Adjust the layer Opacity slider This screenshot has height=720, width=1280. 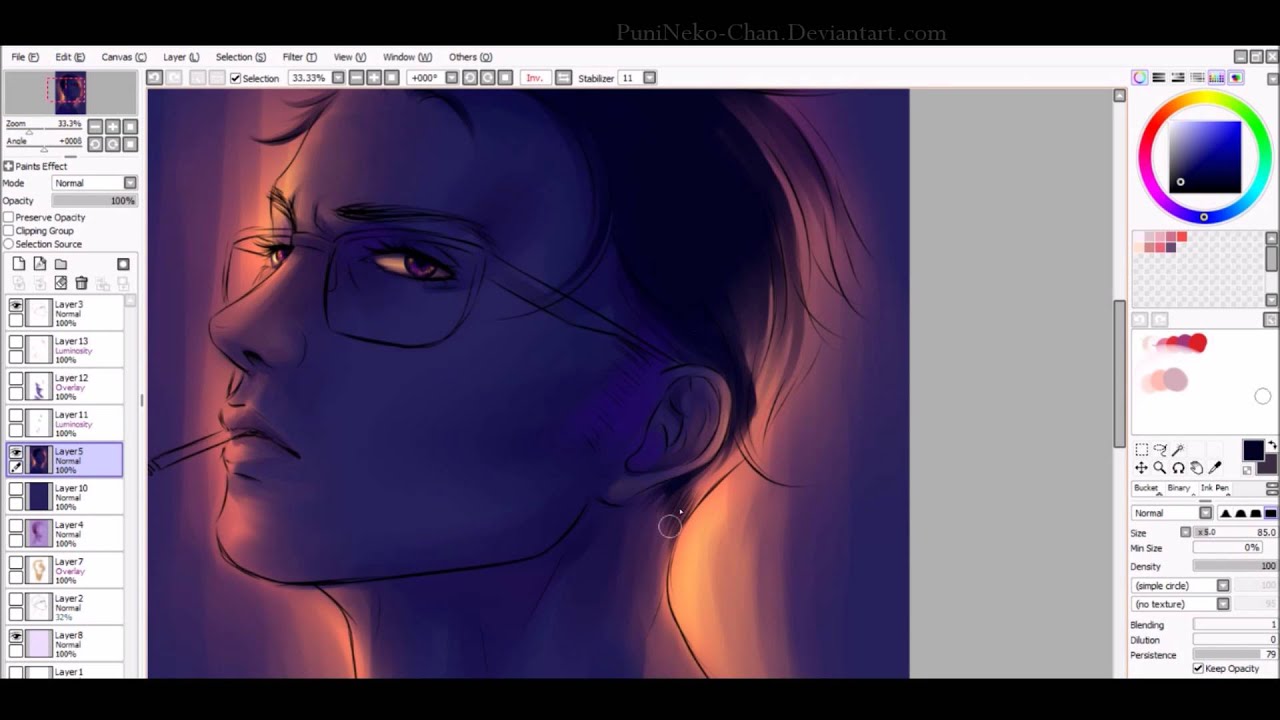click(94, 201)
